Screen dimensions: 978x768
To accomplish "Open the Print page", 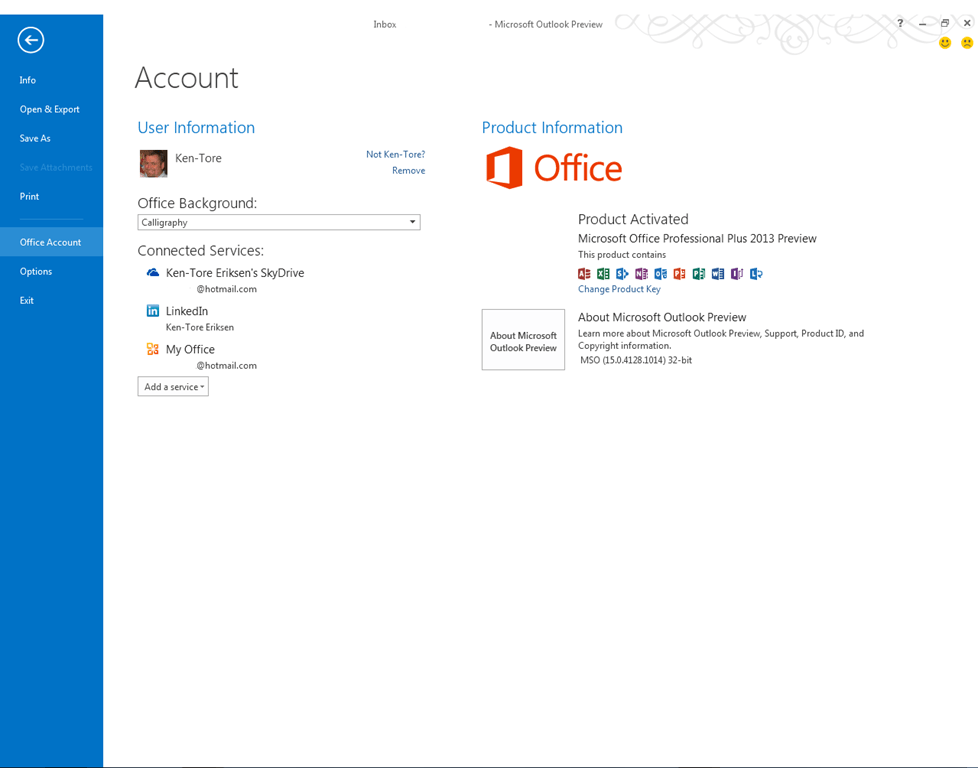I will point(29,197).
